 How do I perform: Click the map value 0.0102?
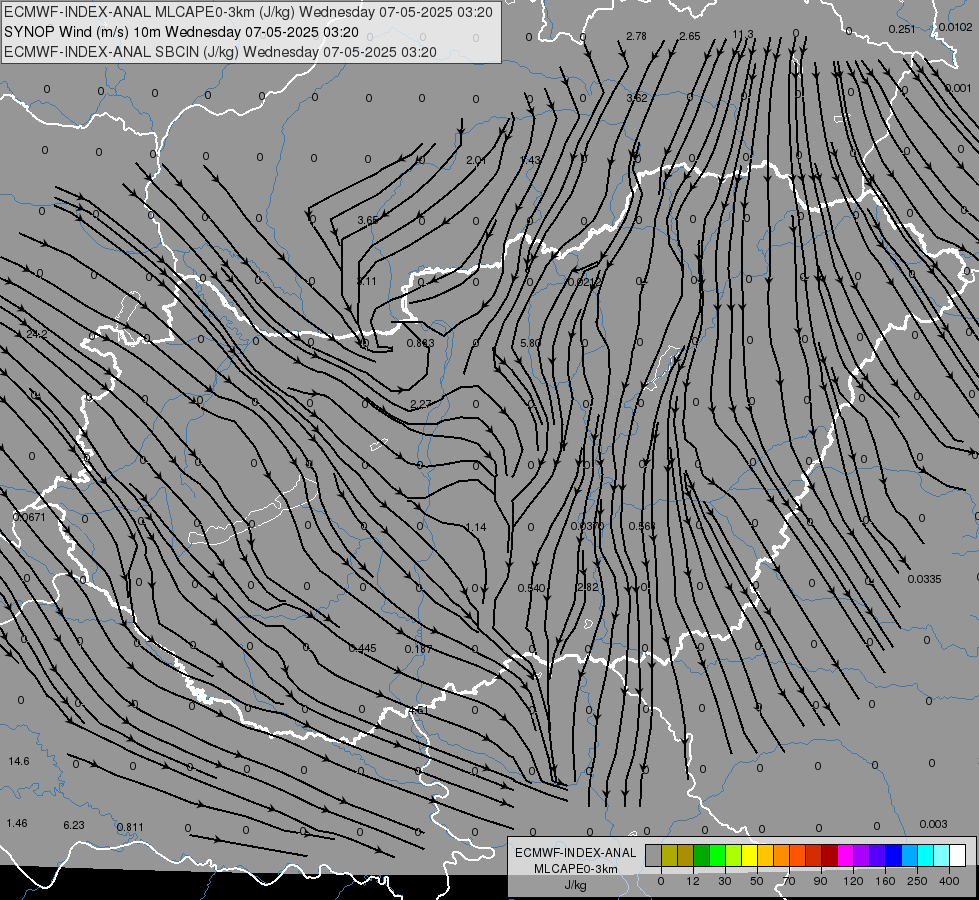pos(955,27)
